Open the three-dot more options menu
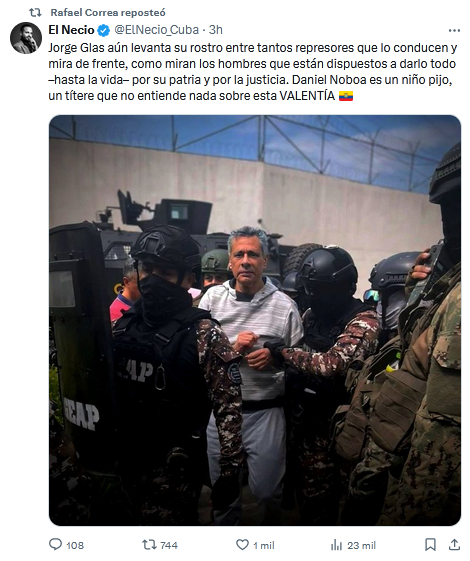The image size is (470, 561). (454, 31)
